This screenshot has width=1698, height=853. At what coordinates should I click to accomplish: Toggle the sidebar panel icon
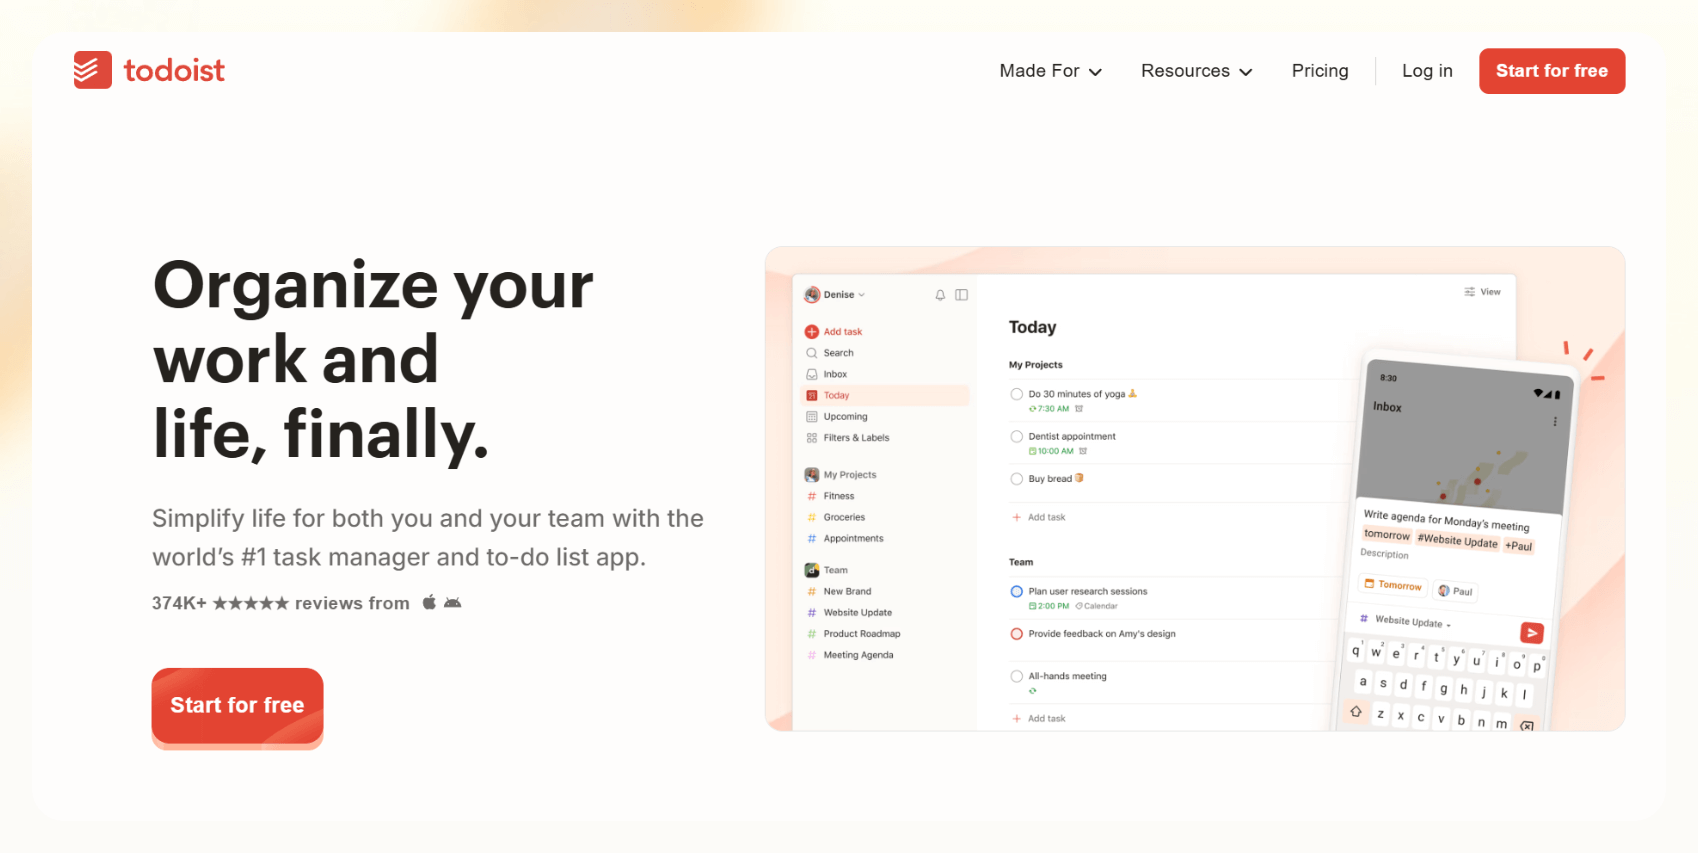961,295
